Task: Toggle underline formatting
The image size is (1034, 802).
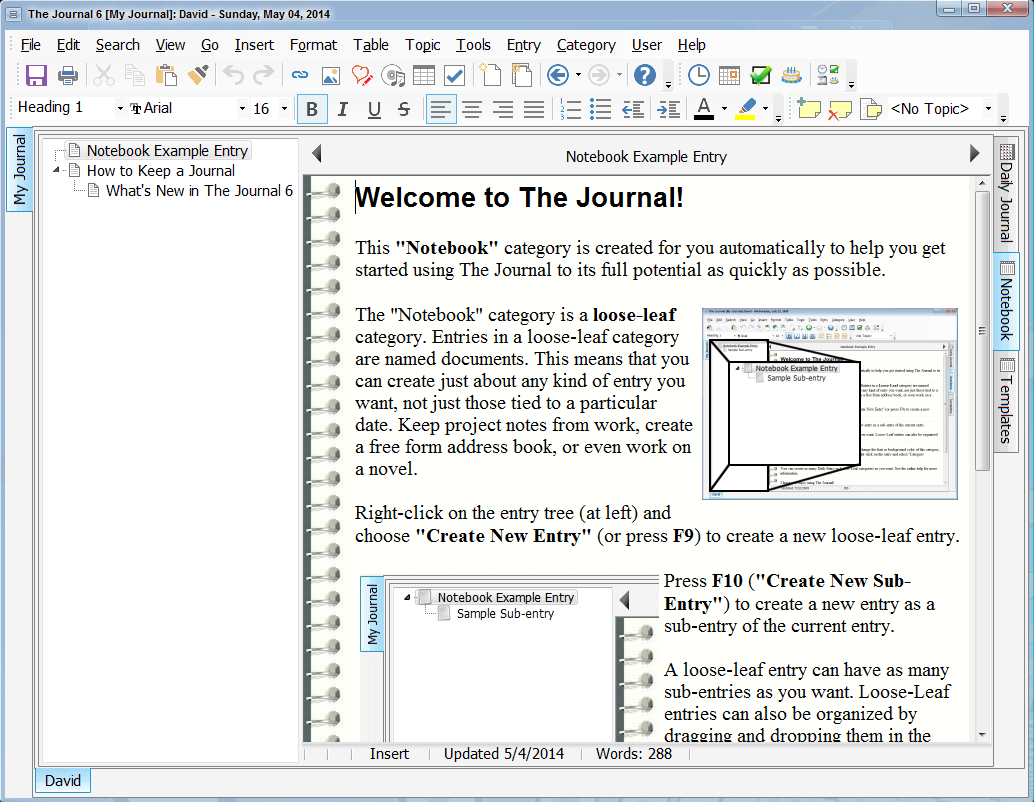Action: pos(374,109)
